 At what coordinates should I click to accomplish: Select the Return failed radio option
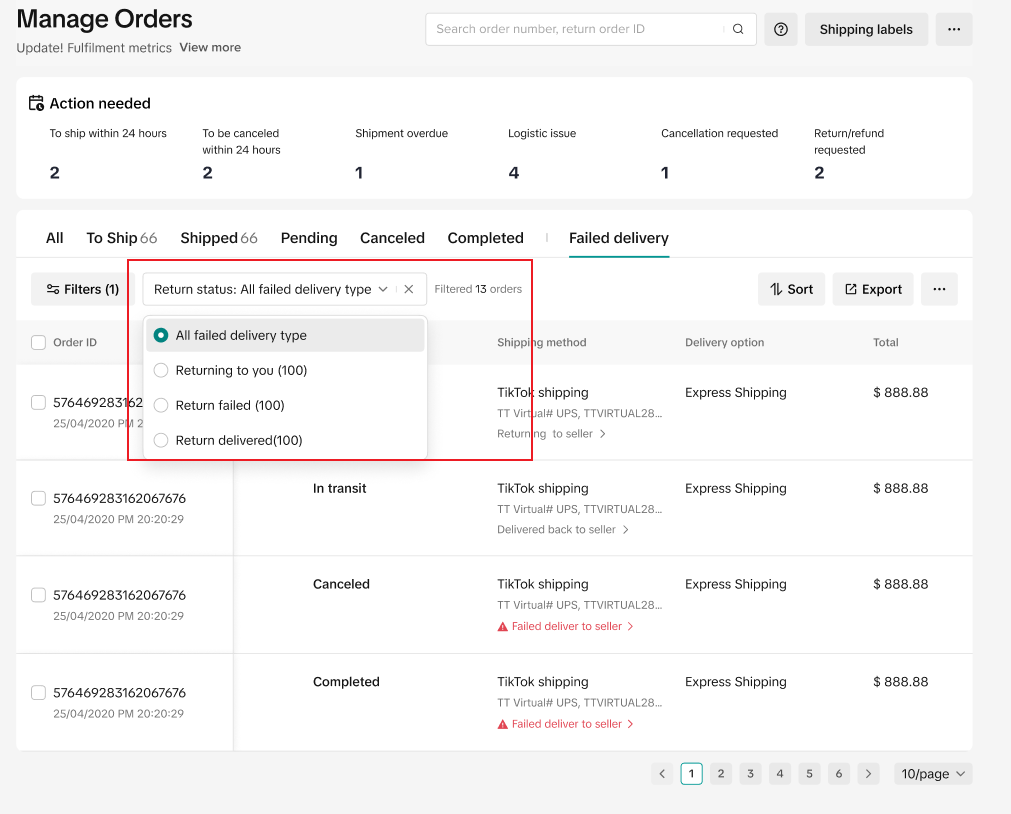pos(161,405)
